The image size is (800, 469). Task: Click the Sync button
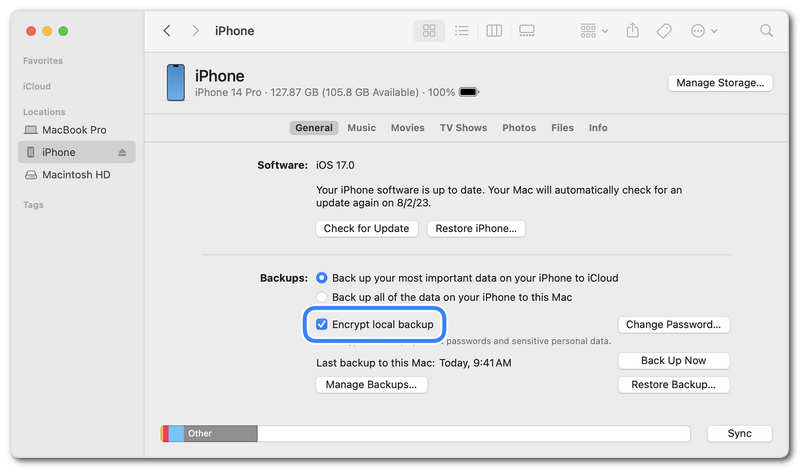[739, 433]
